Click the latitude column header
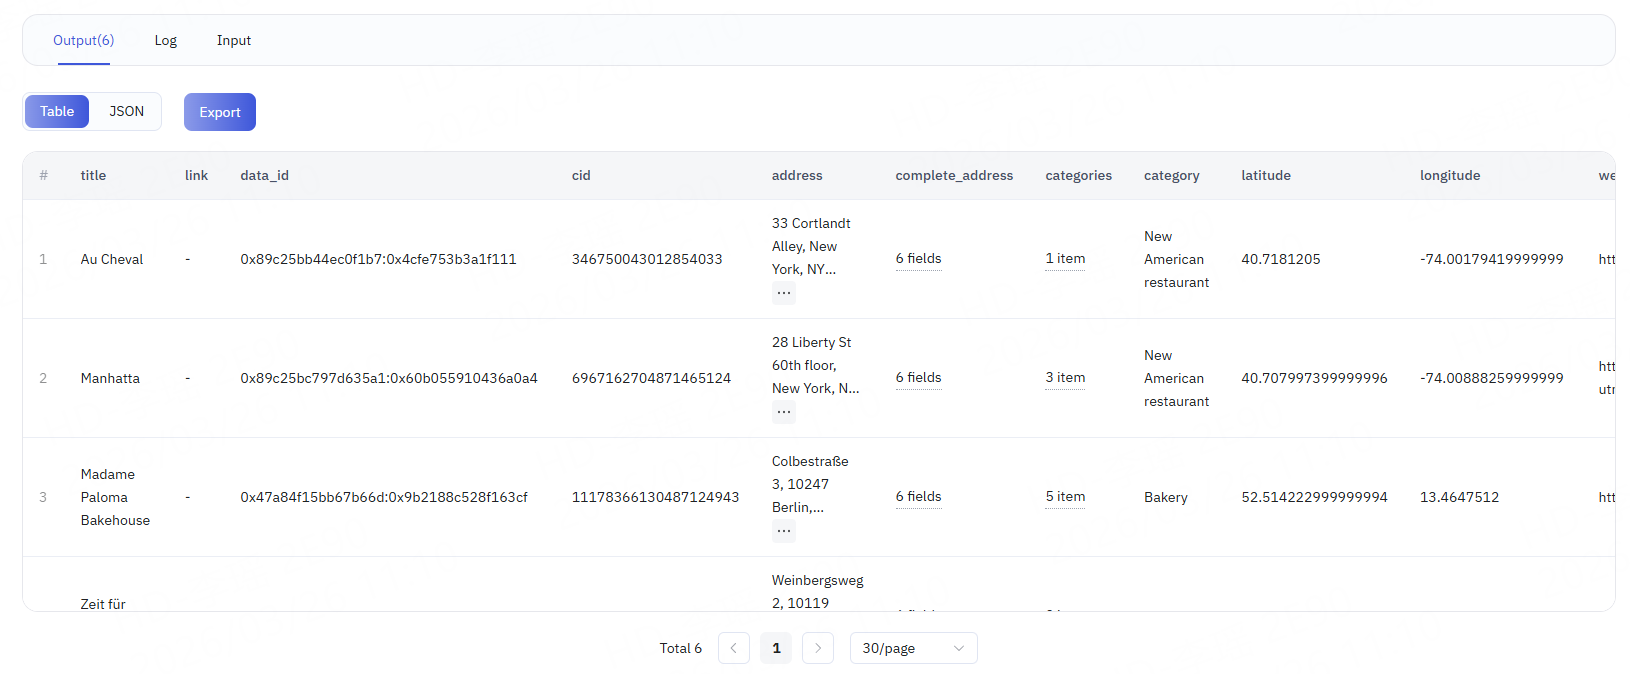Image resolution: width=1630 pixels, height=674 pixels. (1265, 176)
